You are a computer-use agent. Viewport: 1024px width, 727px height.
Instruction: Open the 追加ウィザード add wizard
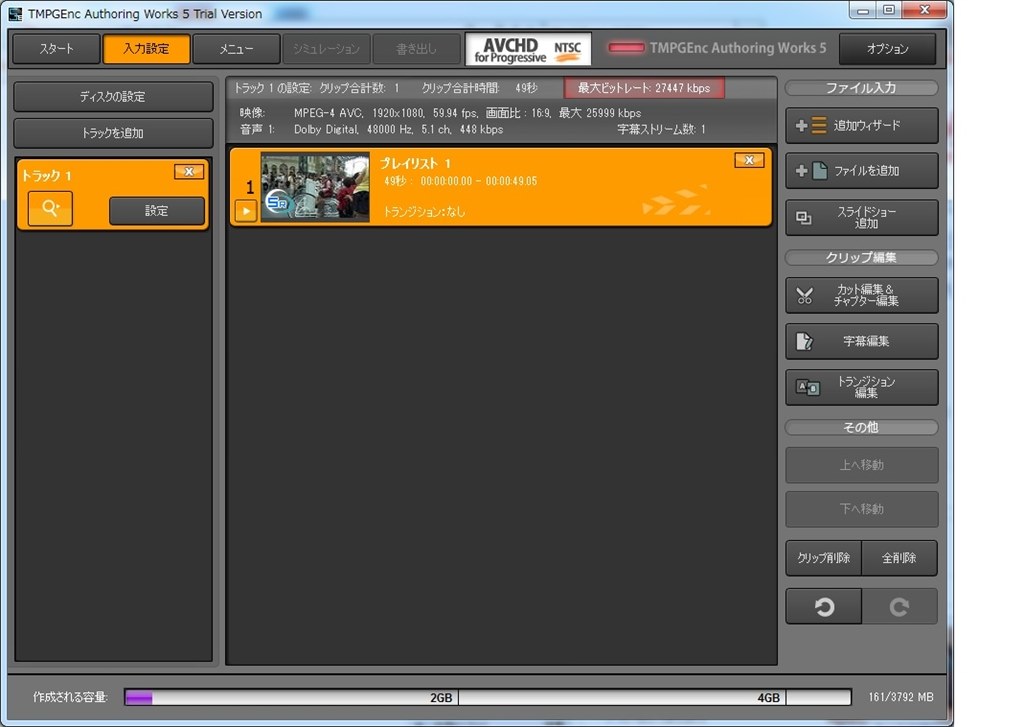point(861,125)
